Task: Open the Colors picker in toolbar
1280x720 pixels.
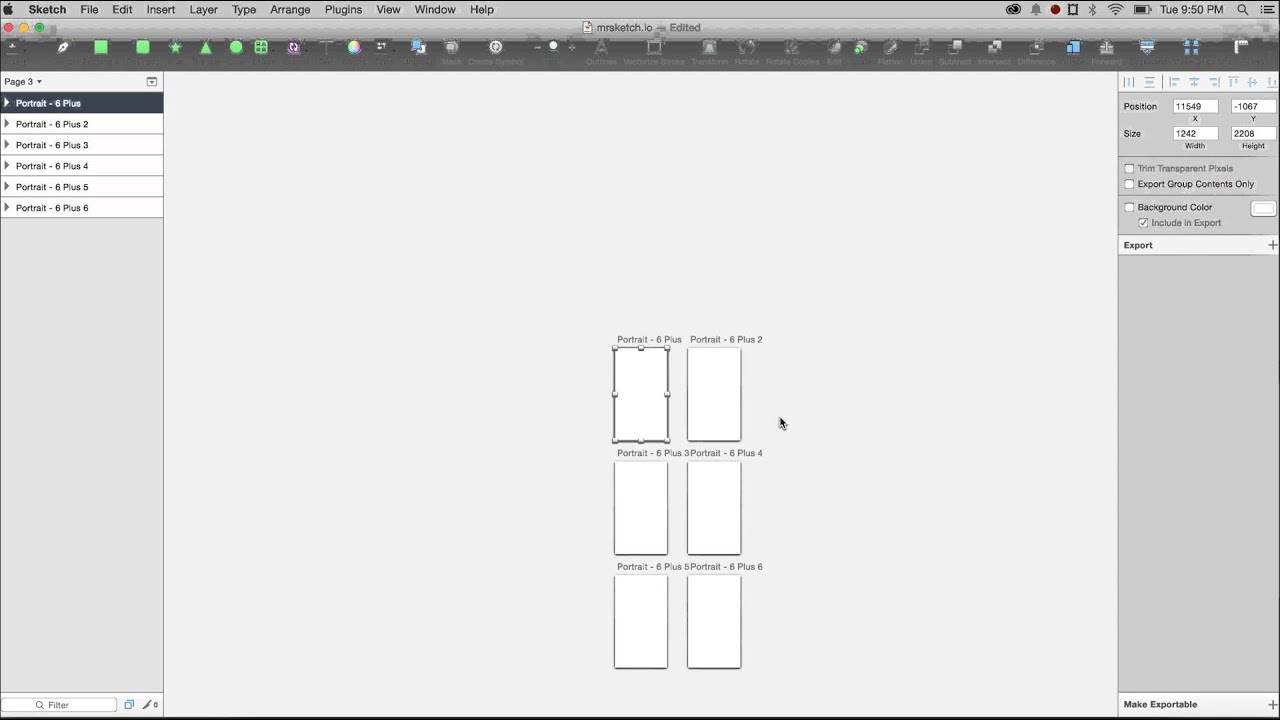Action: [354, 47]
